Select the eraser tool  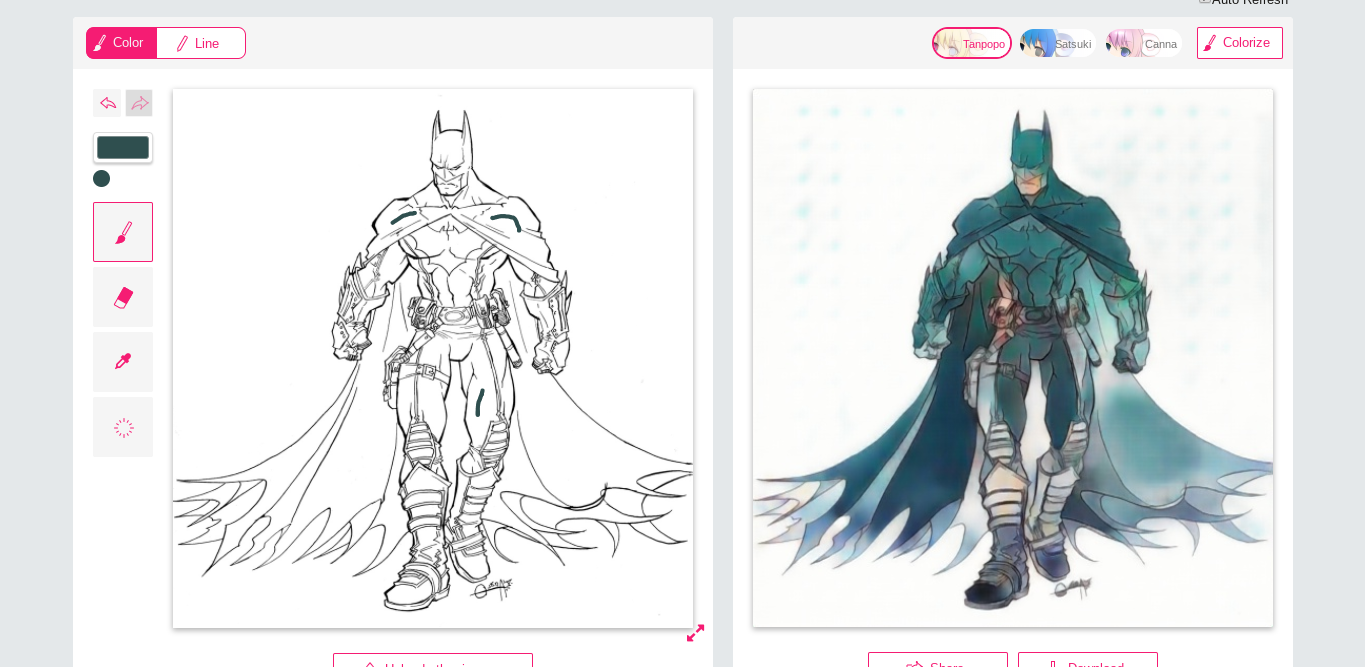[123, 297]
